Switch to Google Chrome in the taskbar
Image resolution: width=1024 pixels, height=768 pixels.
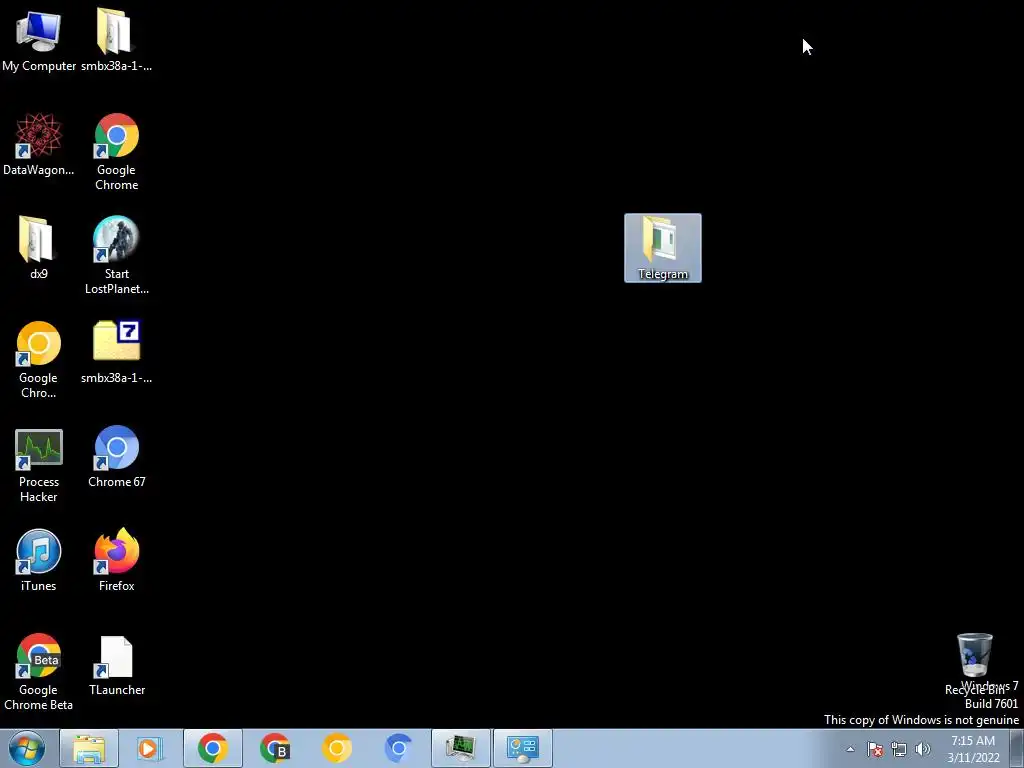[212, 748]
